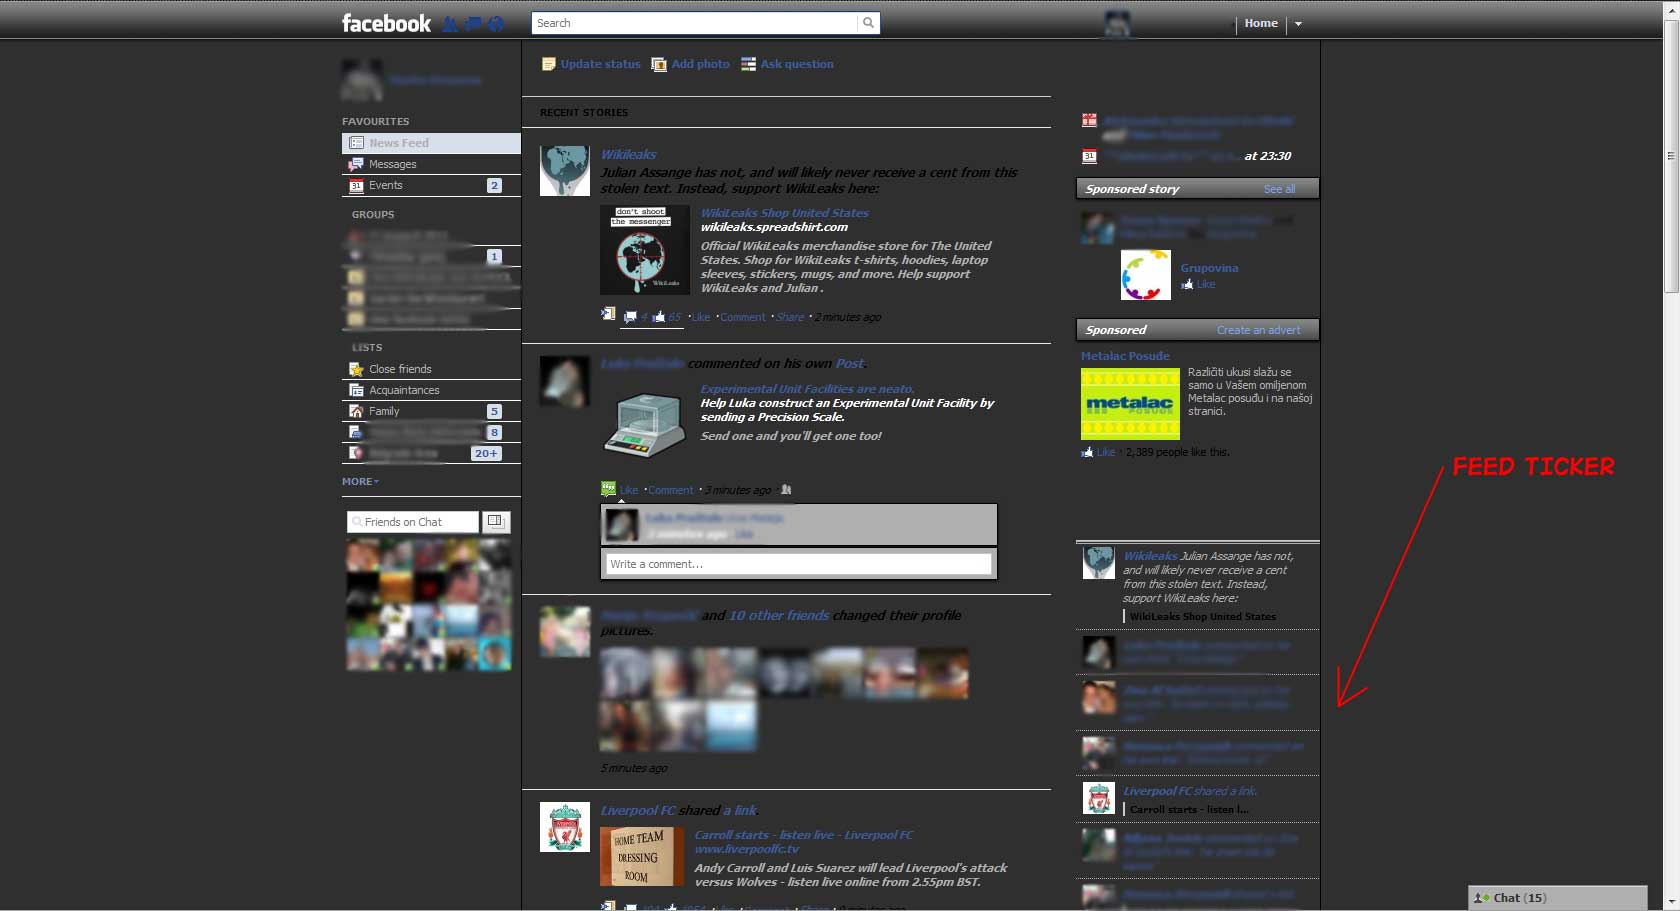1680x911 pixels.
Task: Click the Precision Scale image
Action: (x=645, y=425)
